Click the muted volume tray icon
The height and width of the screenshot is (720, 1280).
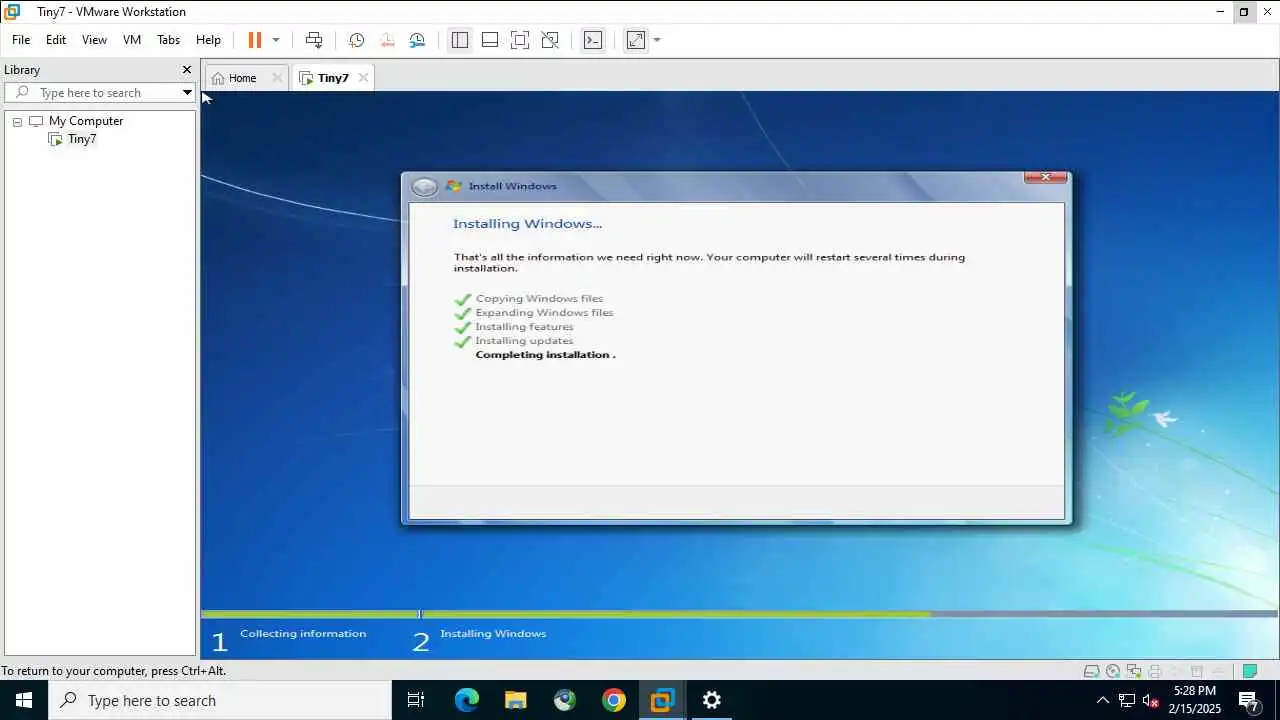tap(1151, 700)
